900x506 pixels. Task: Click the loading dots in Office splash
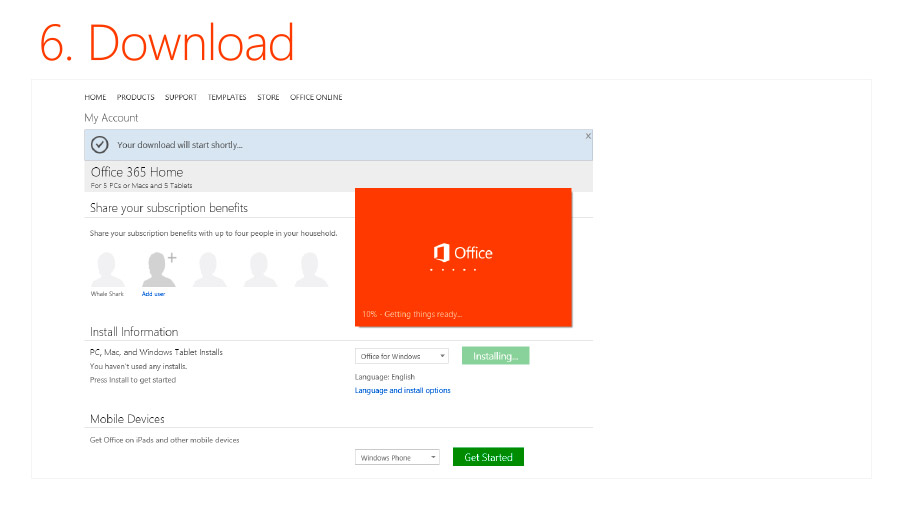click(453, 270)
